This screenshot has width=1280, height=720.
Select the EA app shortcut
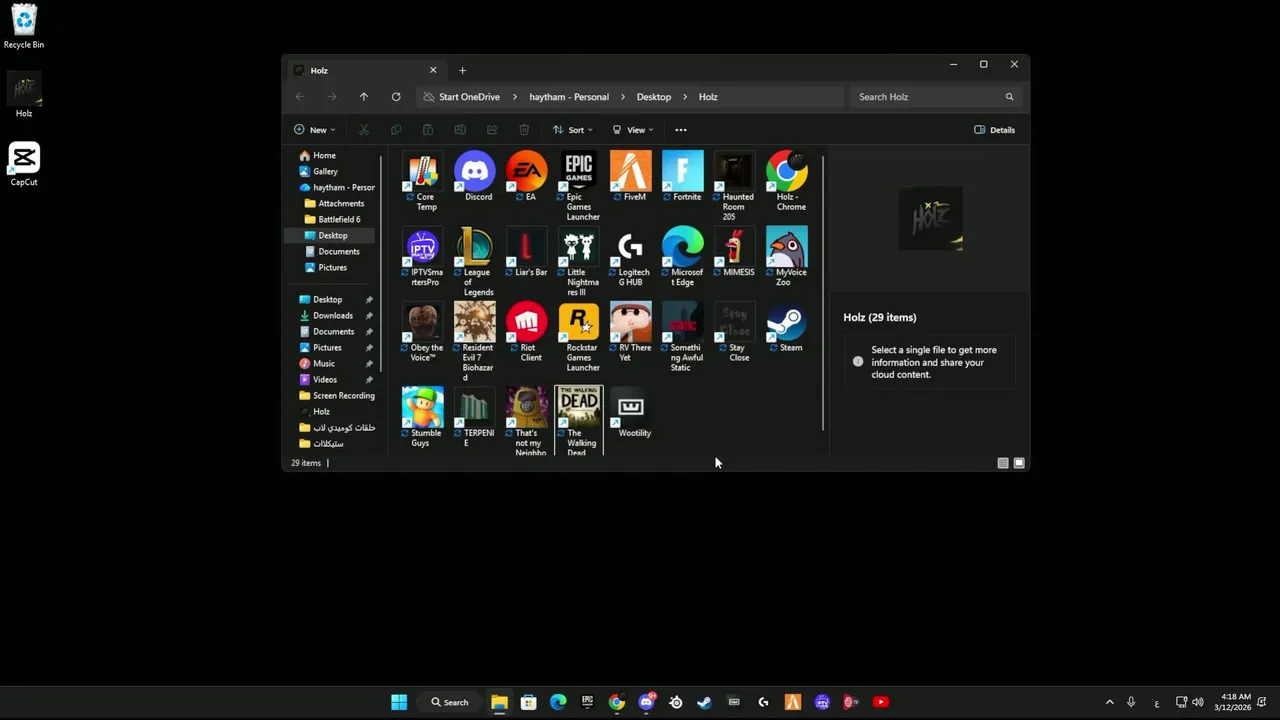pyautogui.click(x=527, y=177)
